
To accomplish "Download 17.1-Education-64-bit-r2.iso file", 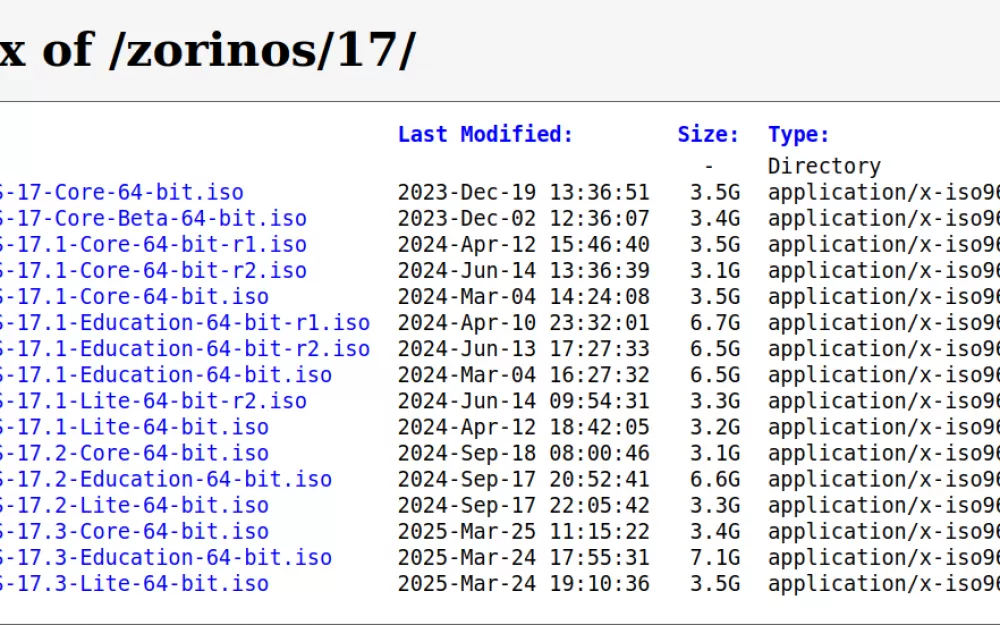I will click(x=185, y=349).
